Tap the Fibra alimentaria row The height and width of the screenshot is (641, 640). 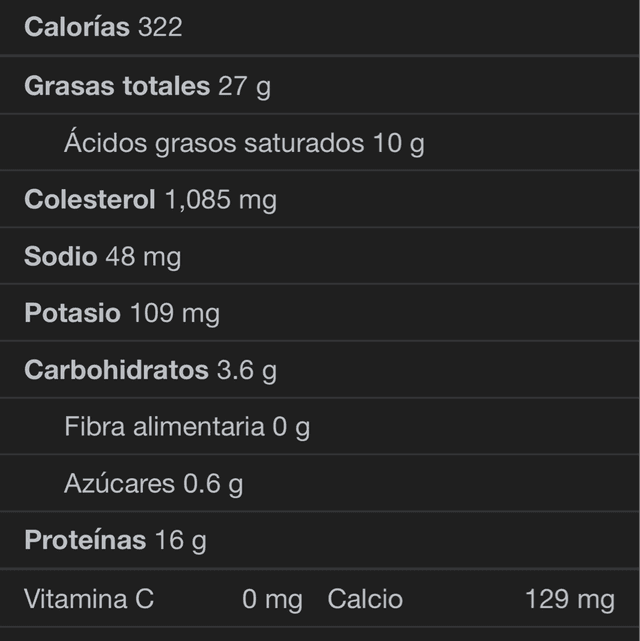[x=187, y=428]
